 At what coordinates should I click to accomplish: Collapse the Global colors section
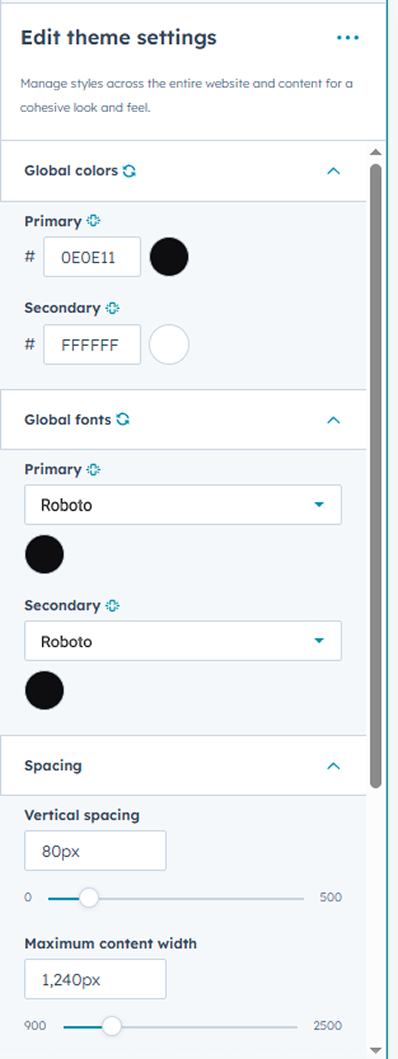[x=333, y=171]
